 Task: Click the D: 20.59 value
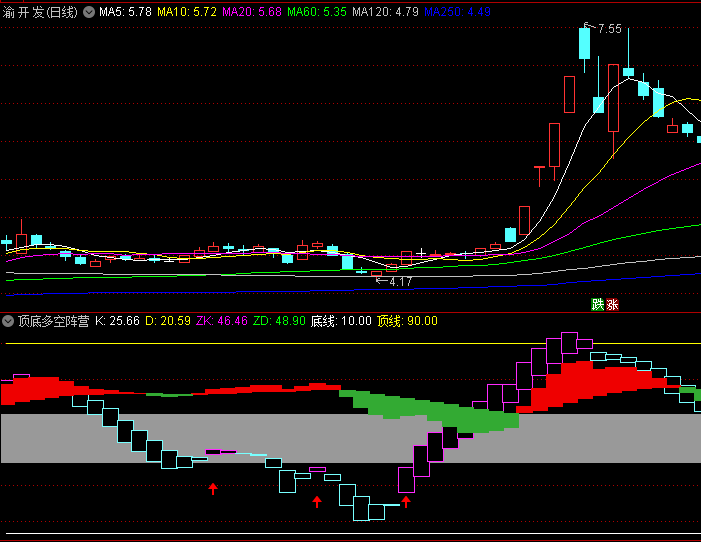coord(168,321)
